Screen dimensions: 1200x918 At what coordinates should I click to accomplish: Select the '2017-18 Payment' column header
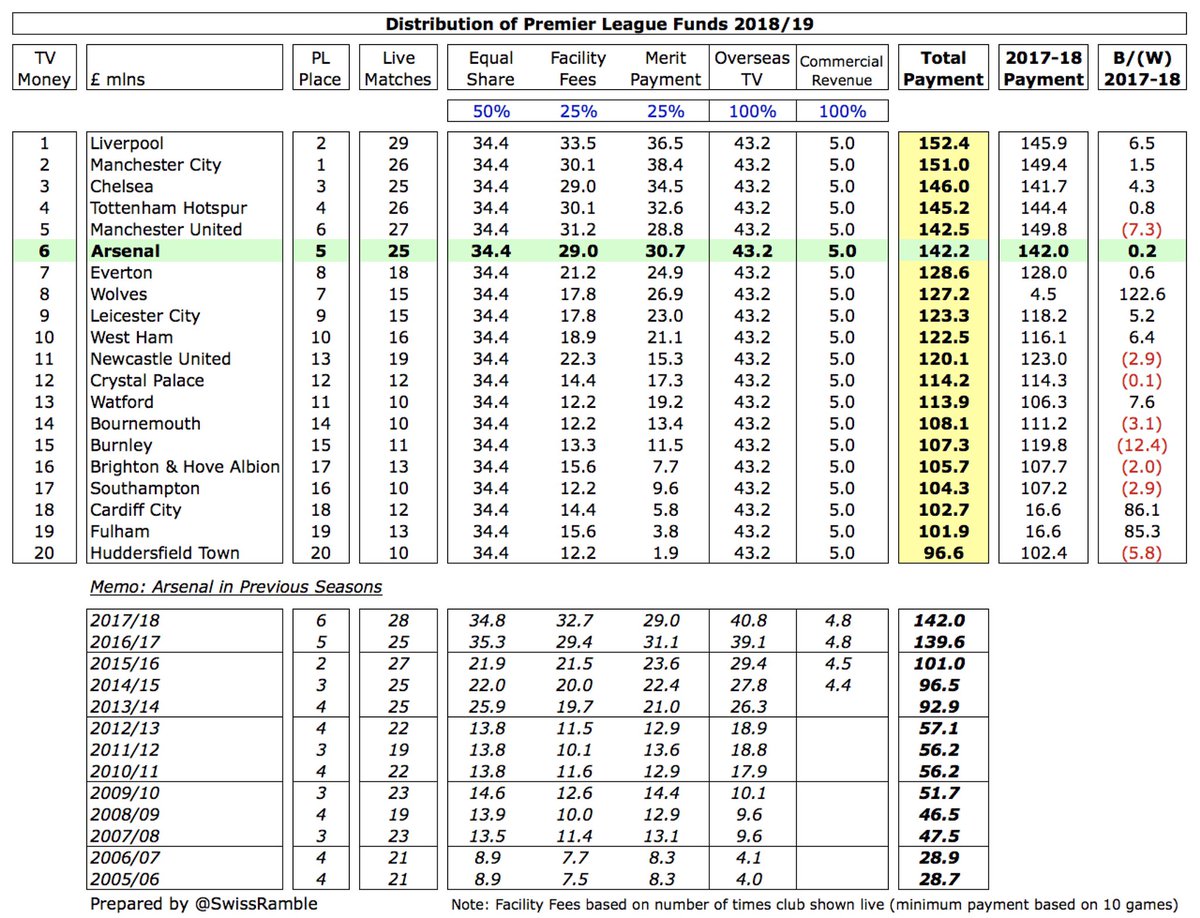click(x=1043, y=68)
